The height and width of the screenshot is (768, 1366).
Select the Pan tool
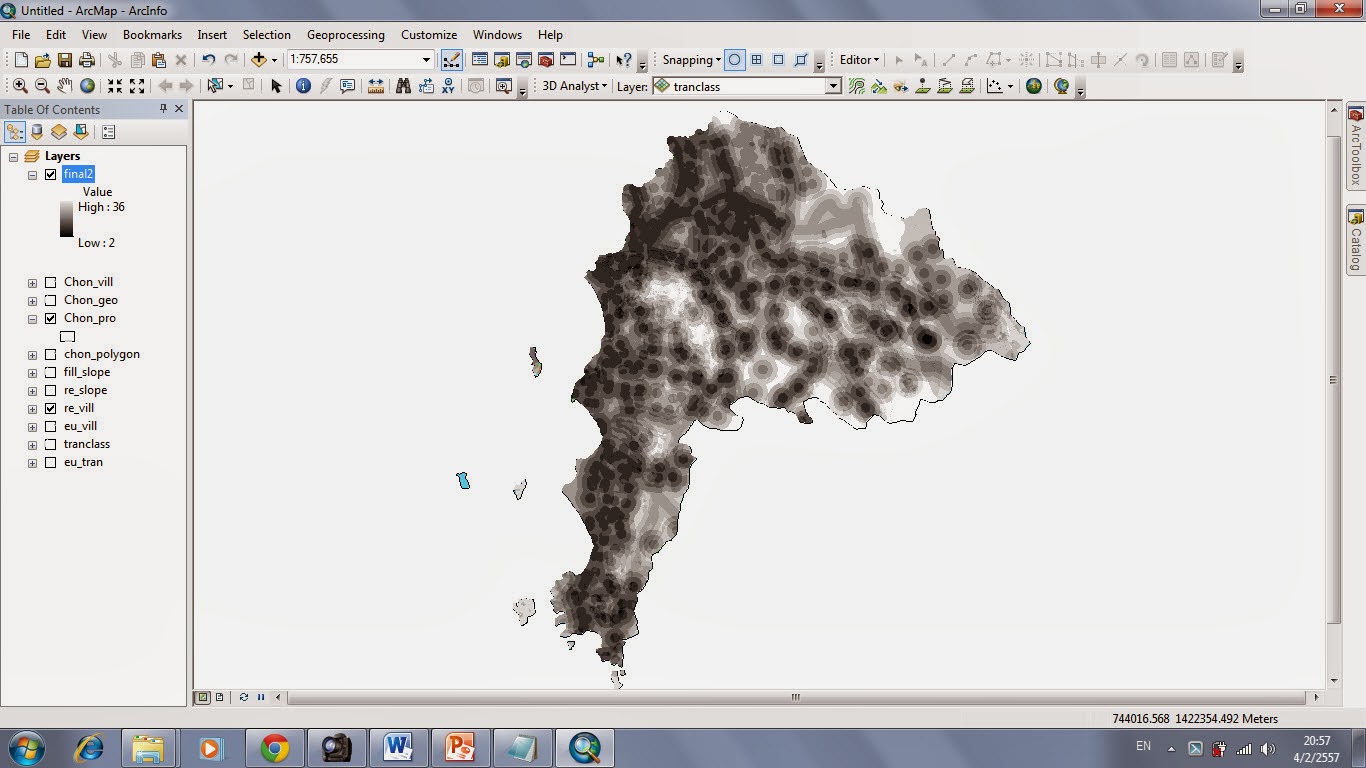pyautogui.click(x=65, y=86)
